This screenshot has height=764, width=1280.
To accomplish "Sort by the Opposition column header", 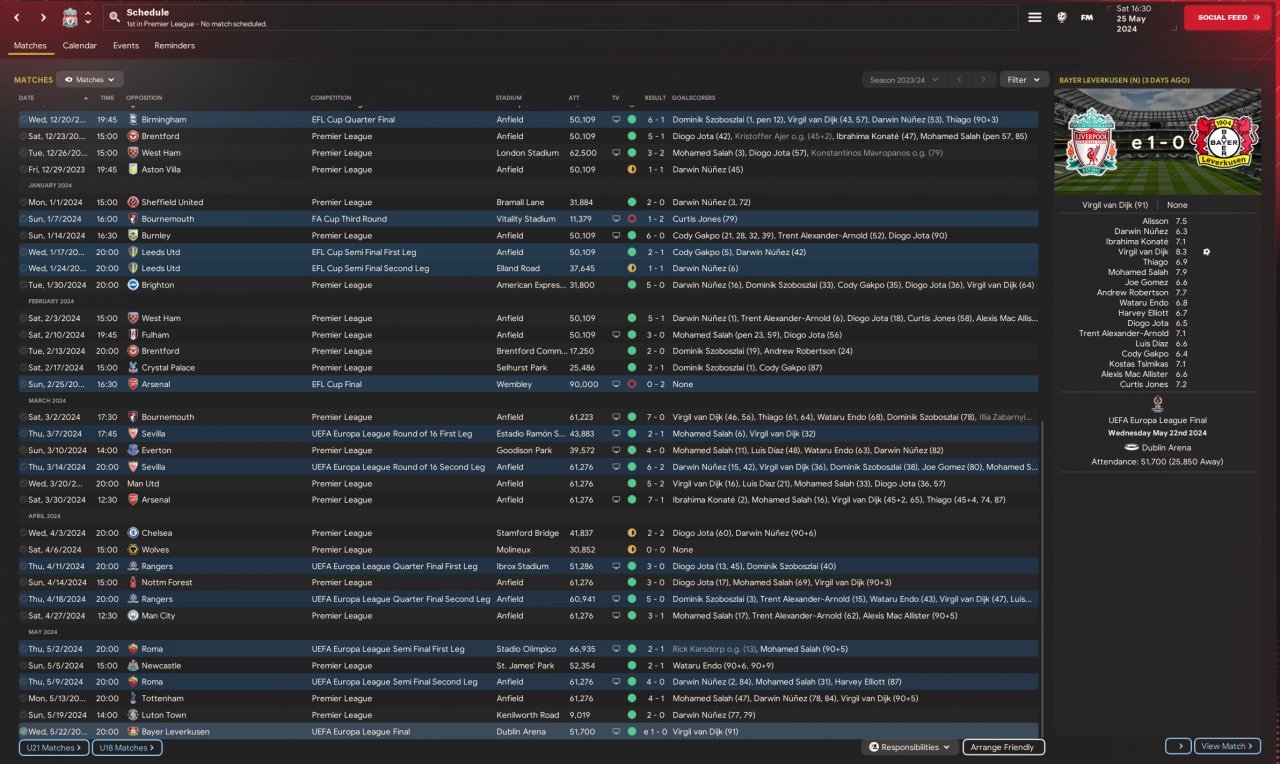I will tap(144, 98).
